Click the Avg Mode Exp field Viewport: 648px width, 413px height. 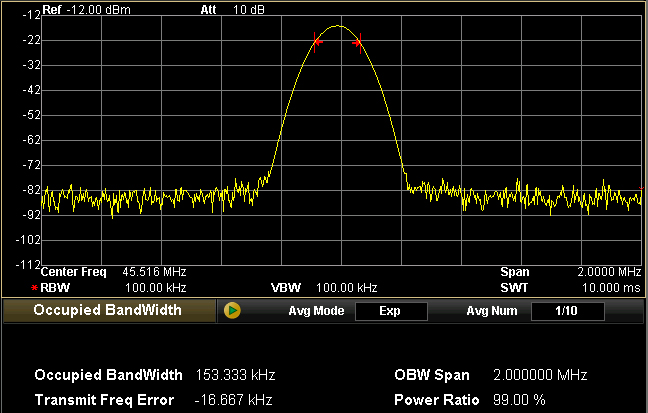(391, 311)
